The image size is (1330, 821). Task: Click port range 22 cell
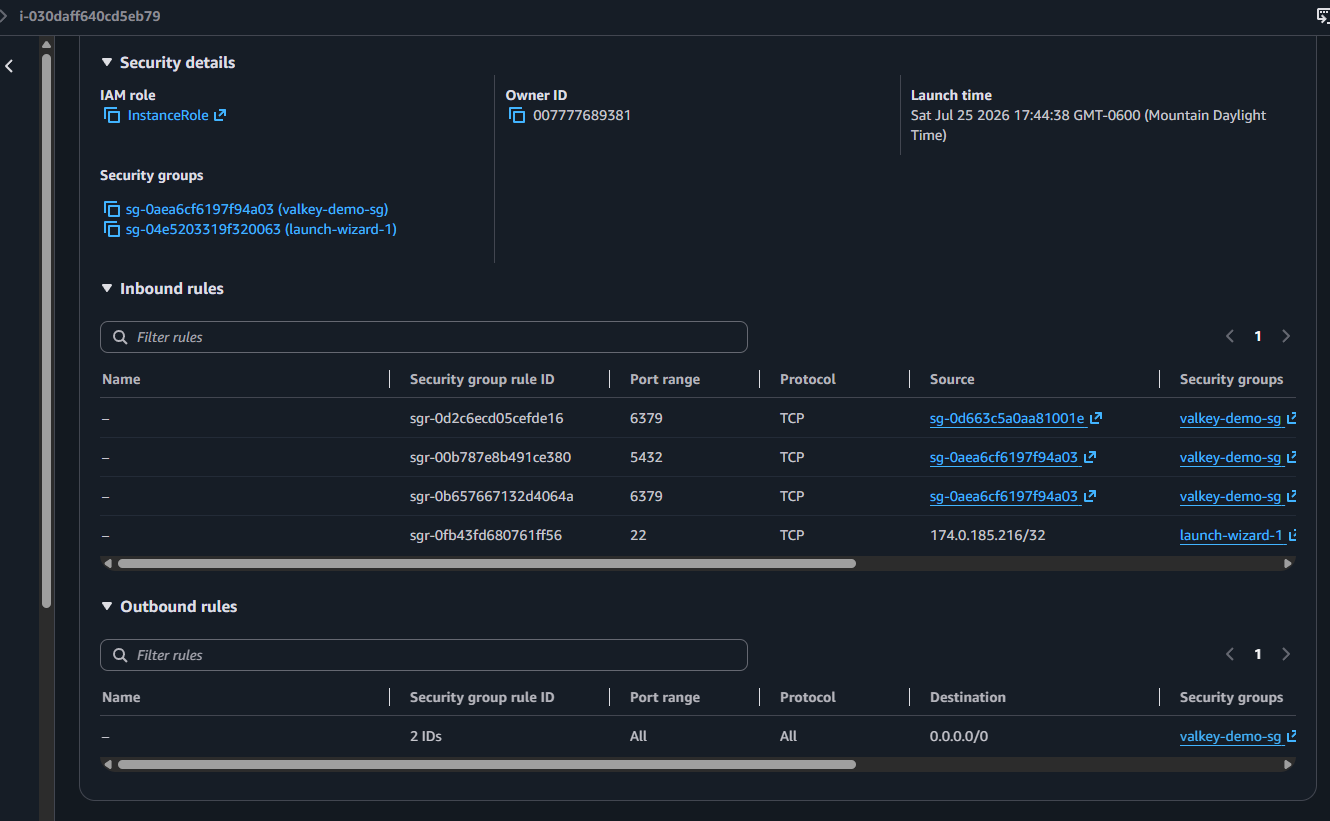(638, 535)
